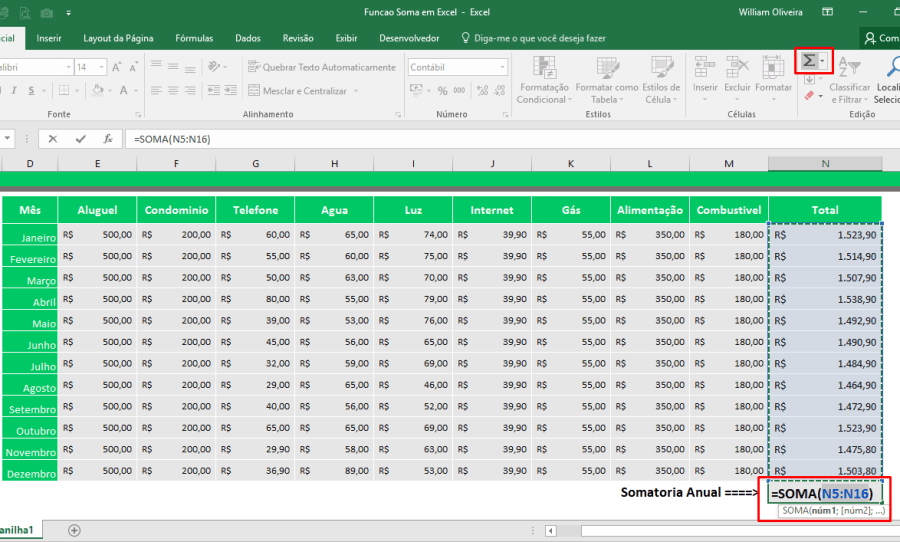Increase indent
The width and height of the screenshot is (900, 542).
(231, 91)
